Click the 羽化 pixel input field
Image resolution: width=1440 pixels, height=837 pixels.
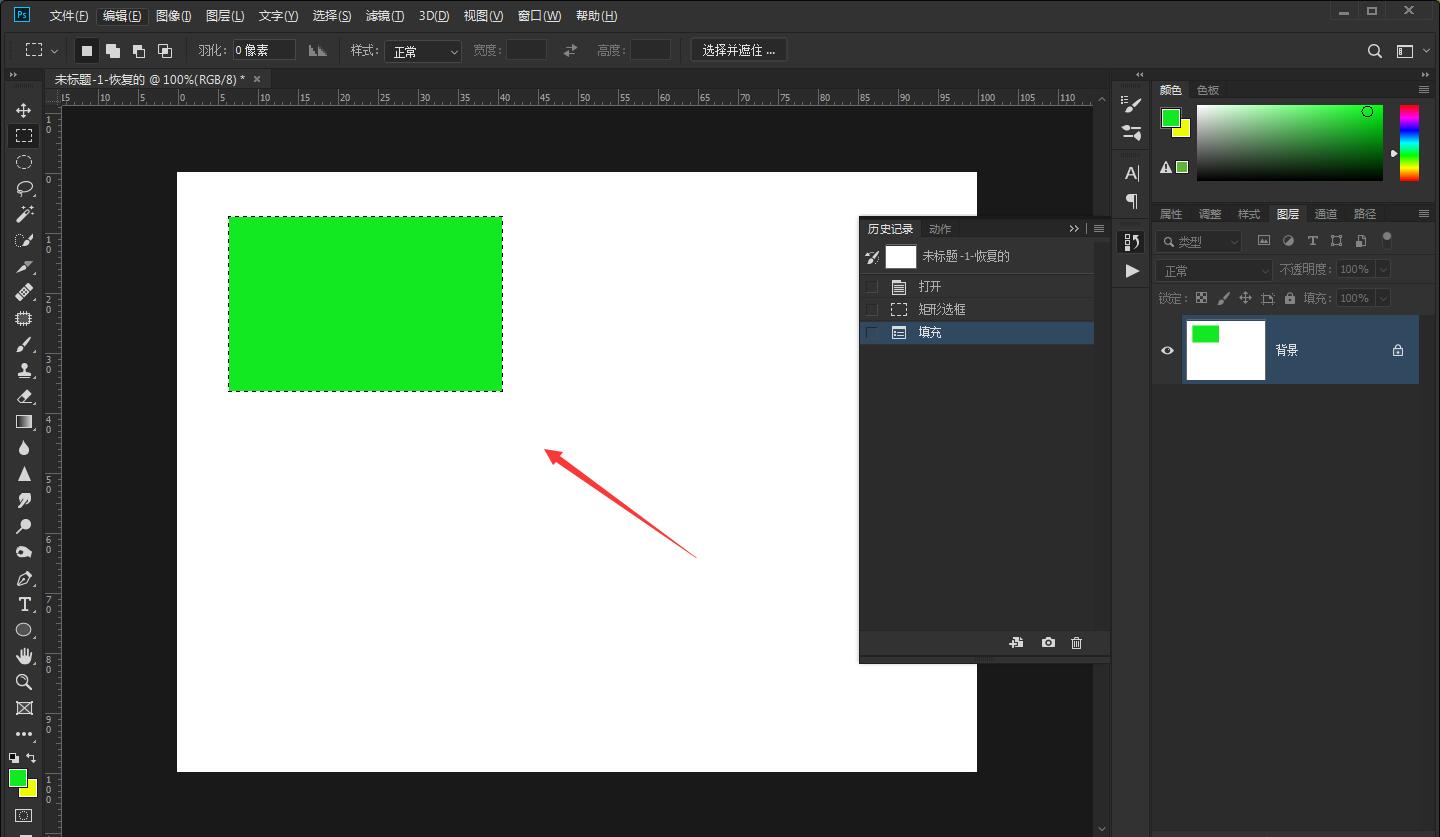tap(264, 50)
